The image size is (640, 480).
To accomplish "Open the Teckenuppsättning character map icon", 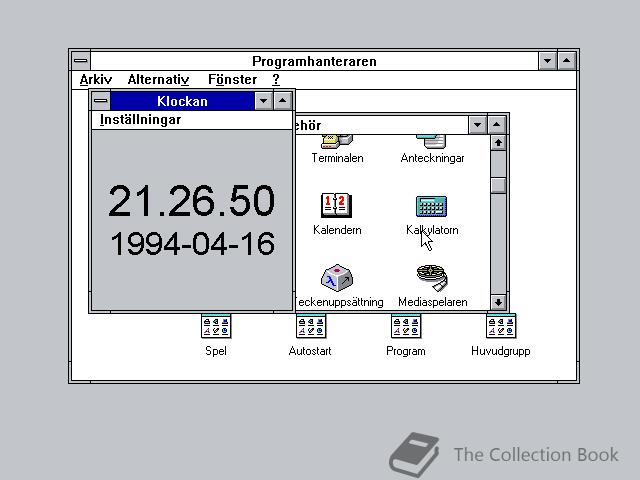I will 337,278.
